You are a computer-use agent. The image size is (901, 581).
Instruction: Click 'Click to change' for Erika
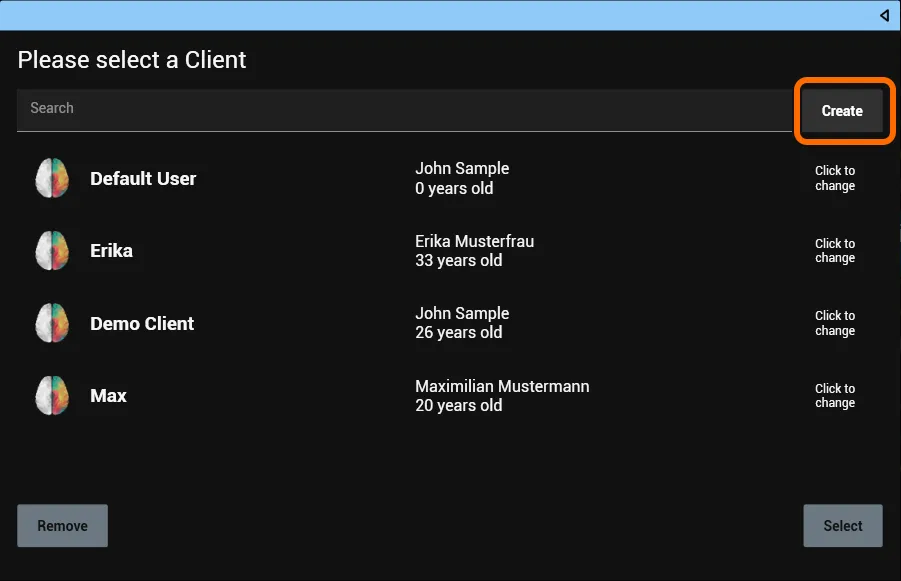(x=835, y=251)
